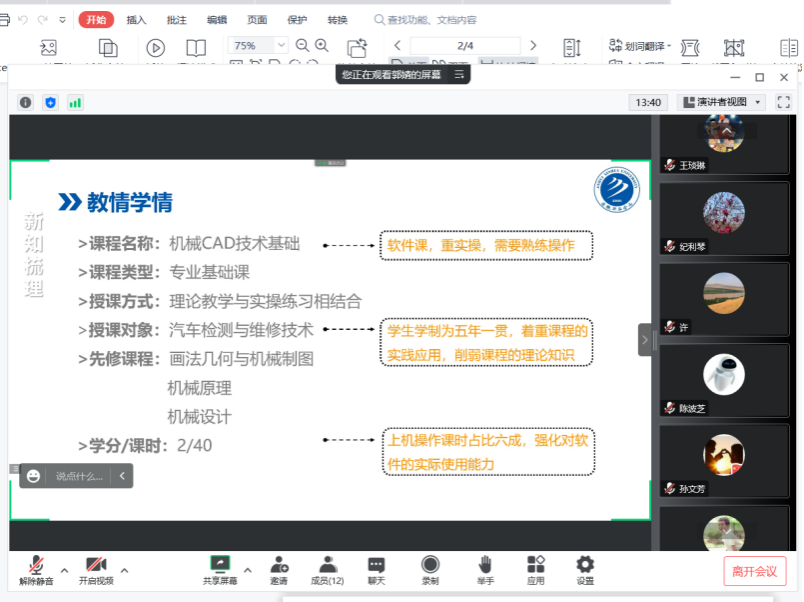Viewport: 804px width, 602px height.
Task: Expand video options arrow beside 开启视频
Action: 124,571
